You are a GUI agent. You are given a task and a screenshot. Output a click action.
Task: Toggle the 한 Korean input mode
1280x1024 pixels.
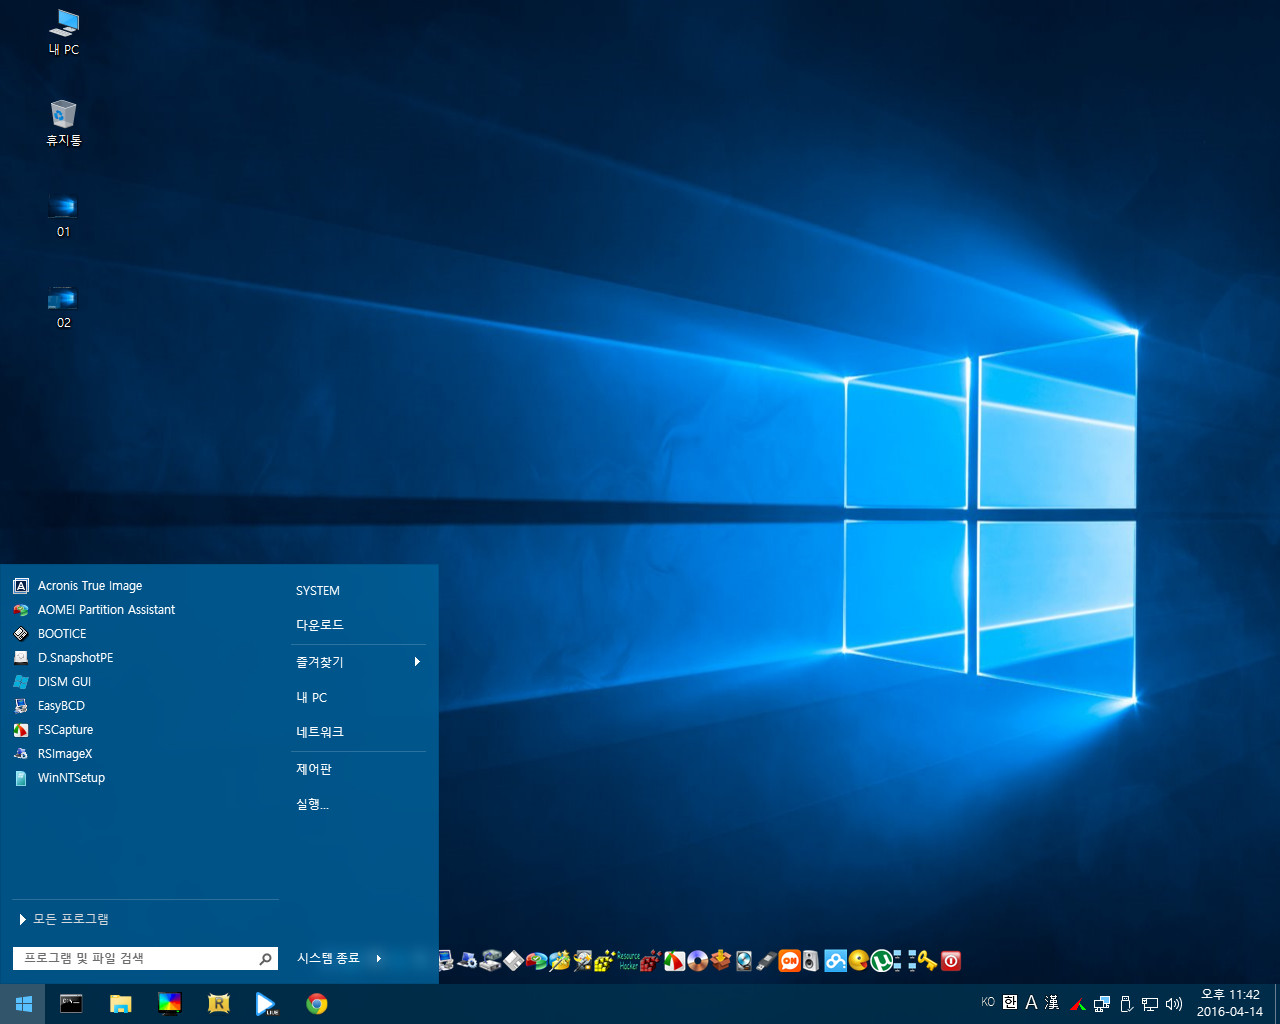coord(1010,1002)
